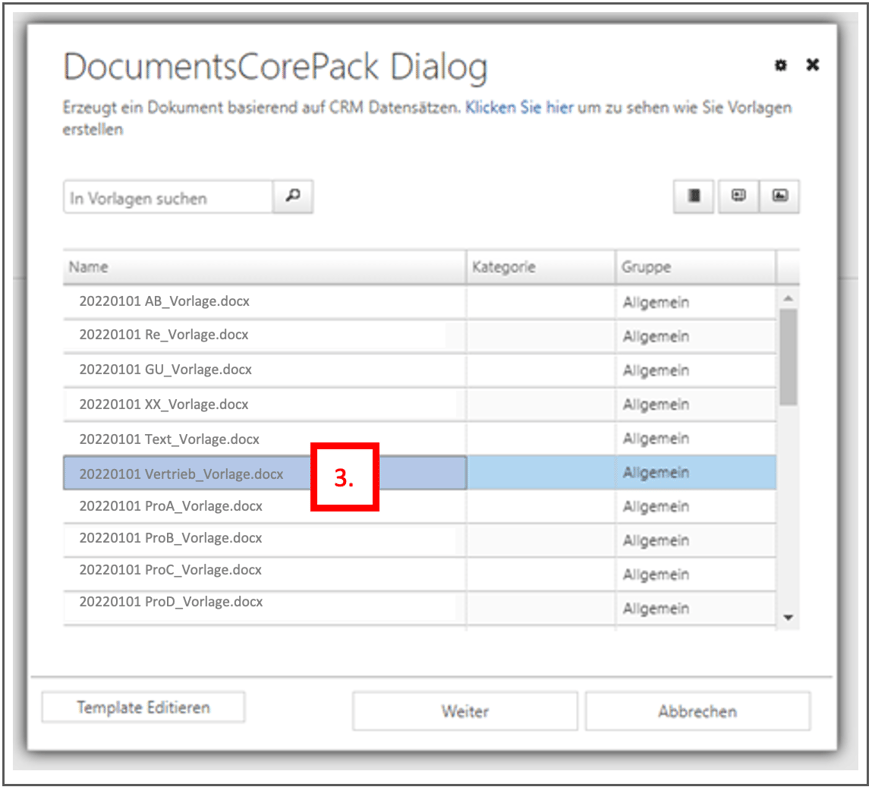Switch to the thumbnail image view icon
The width and height of the screenshot is (872, 790).
click(x=780, y=196)
